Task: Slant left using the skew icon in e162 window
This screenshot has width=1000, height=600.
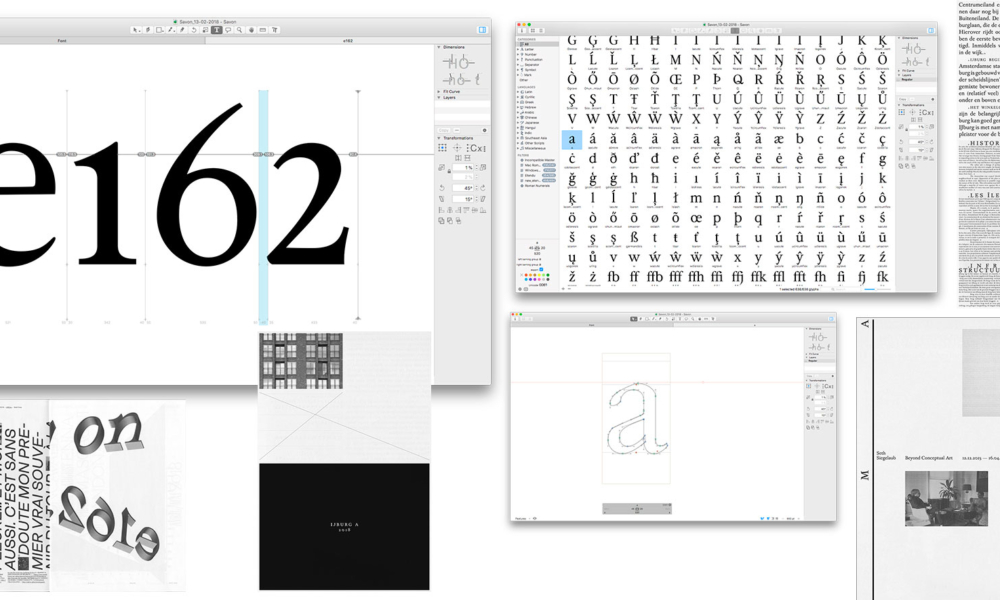Action: coord(442,199)
